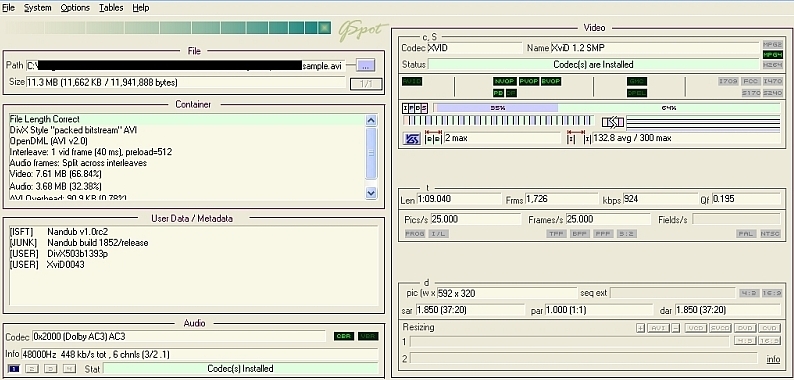794x380 pixels.
Task: Click the plus button beside the AVI preset
Action: pyautogui.click(x=641, y=328)
